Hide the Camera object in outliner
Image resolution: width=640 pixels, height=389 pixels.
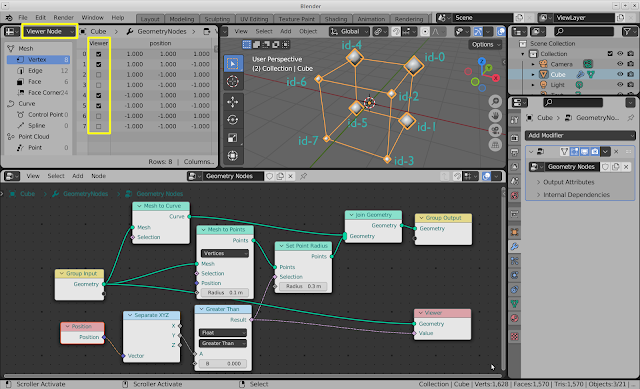(x=620, y=64)
